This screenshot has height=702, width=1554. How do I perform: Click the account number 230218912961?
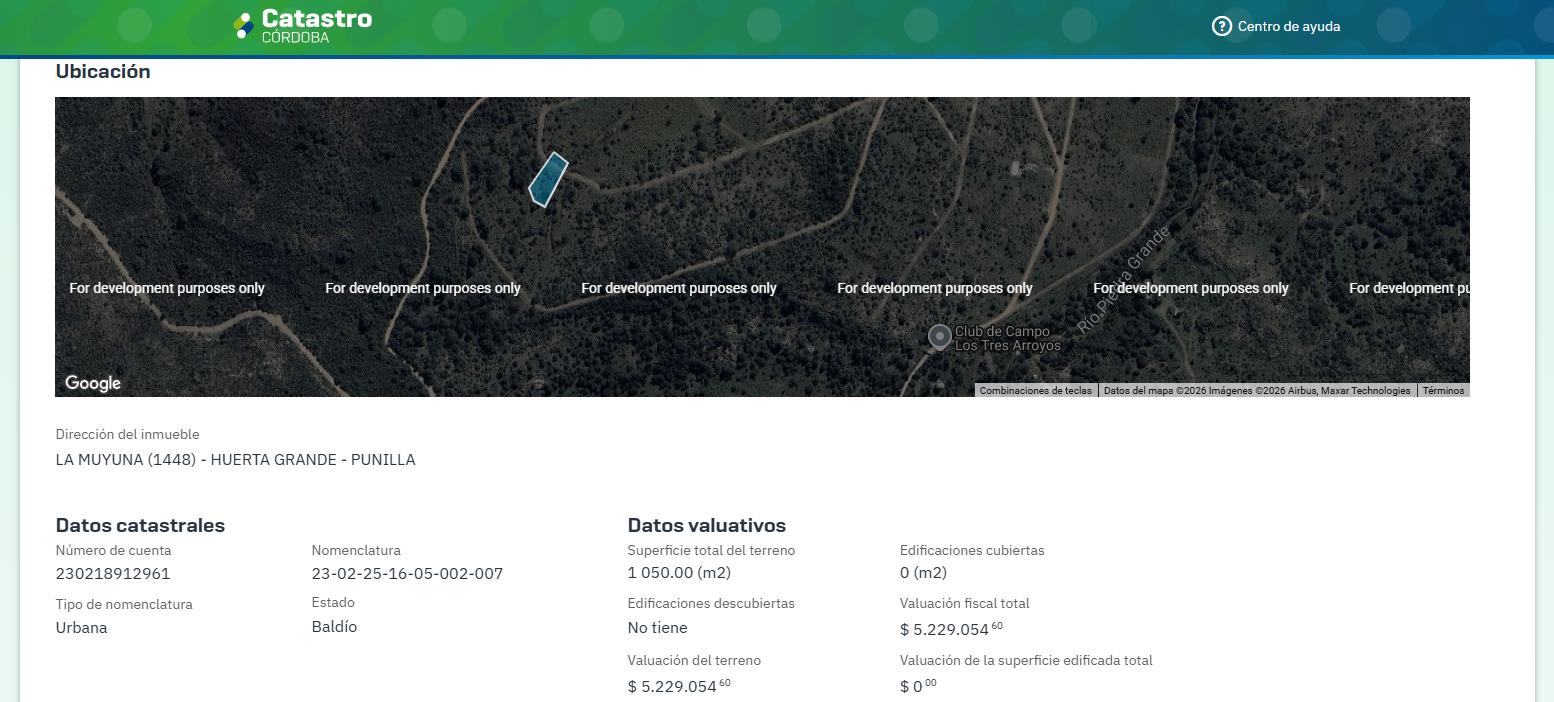[x=113, y=574]
